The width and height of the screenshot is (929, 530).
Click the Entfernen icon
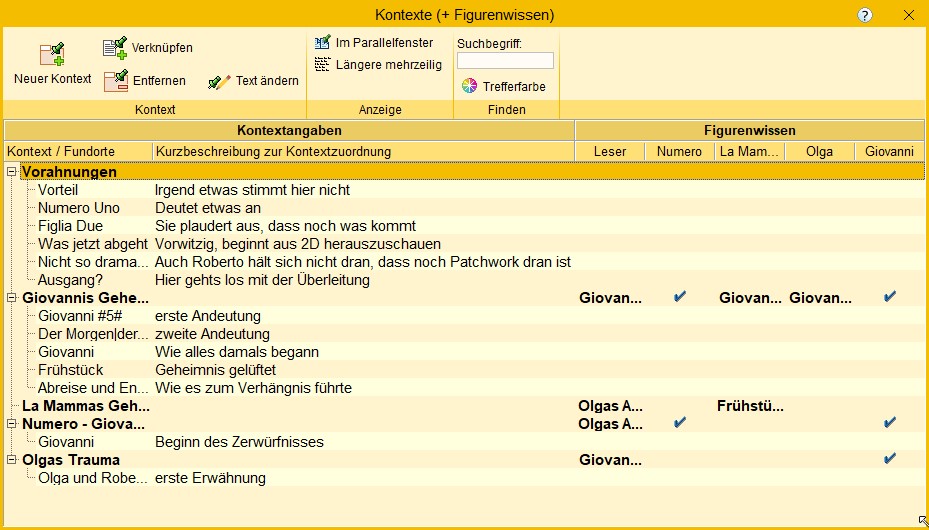tap(116, 81)
